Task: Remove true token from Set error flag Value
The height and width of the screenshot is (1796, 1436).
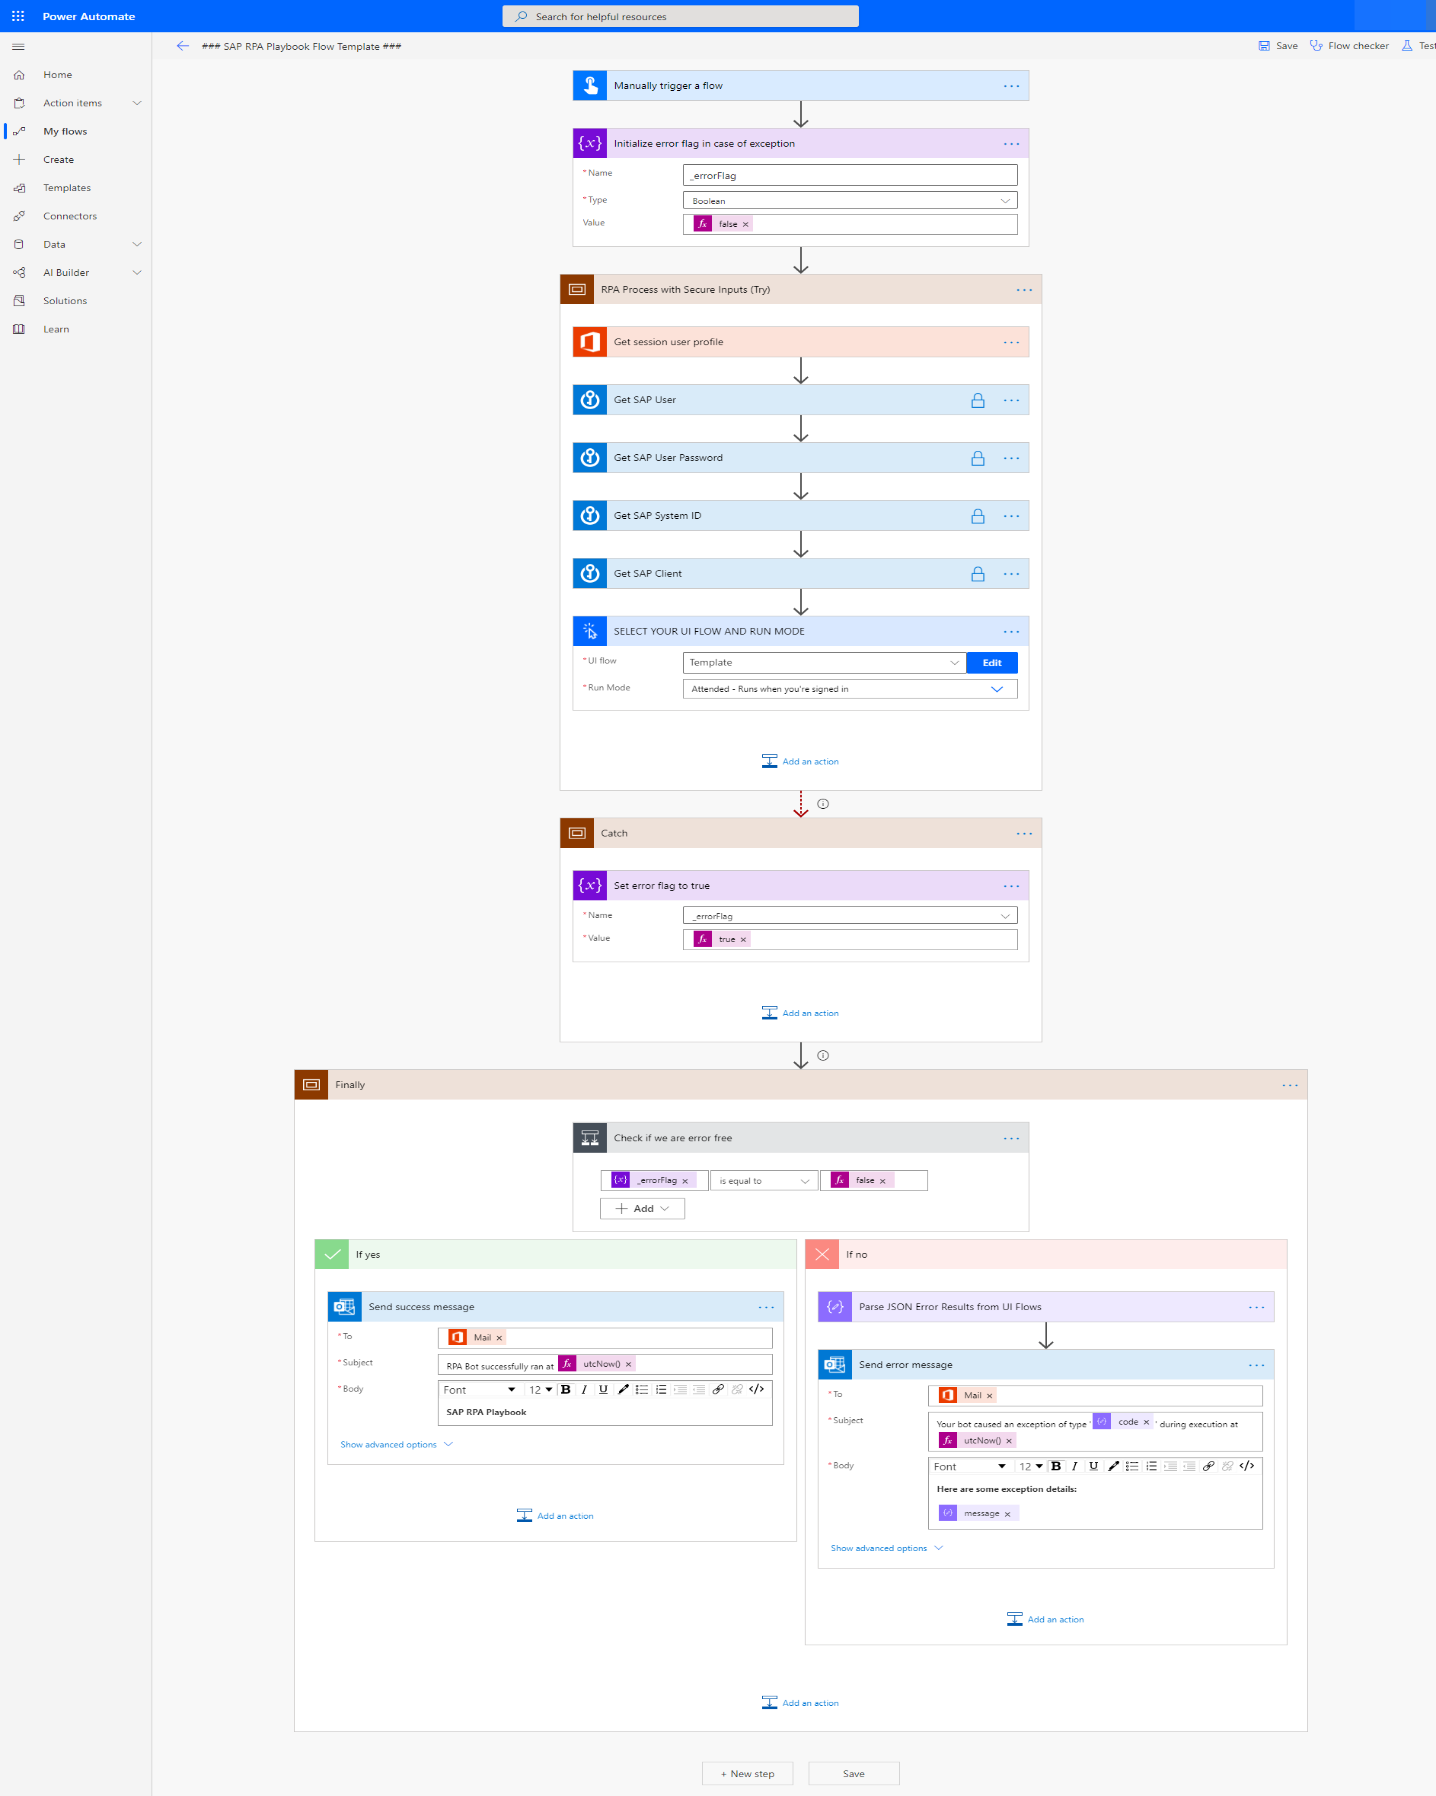Action: [x=744, y=939]
